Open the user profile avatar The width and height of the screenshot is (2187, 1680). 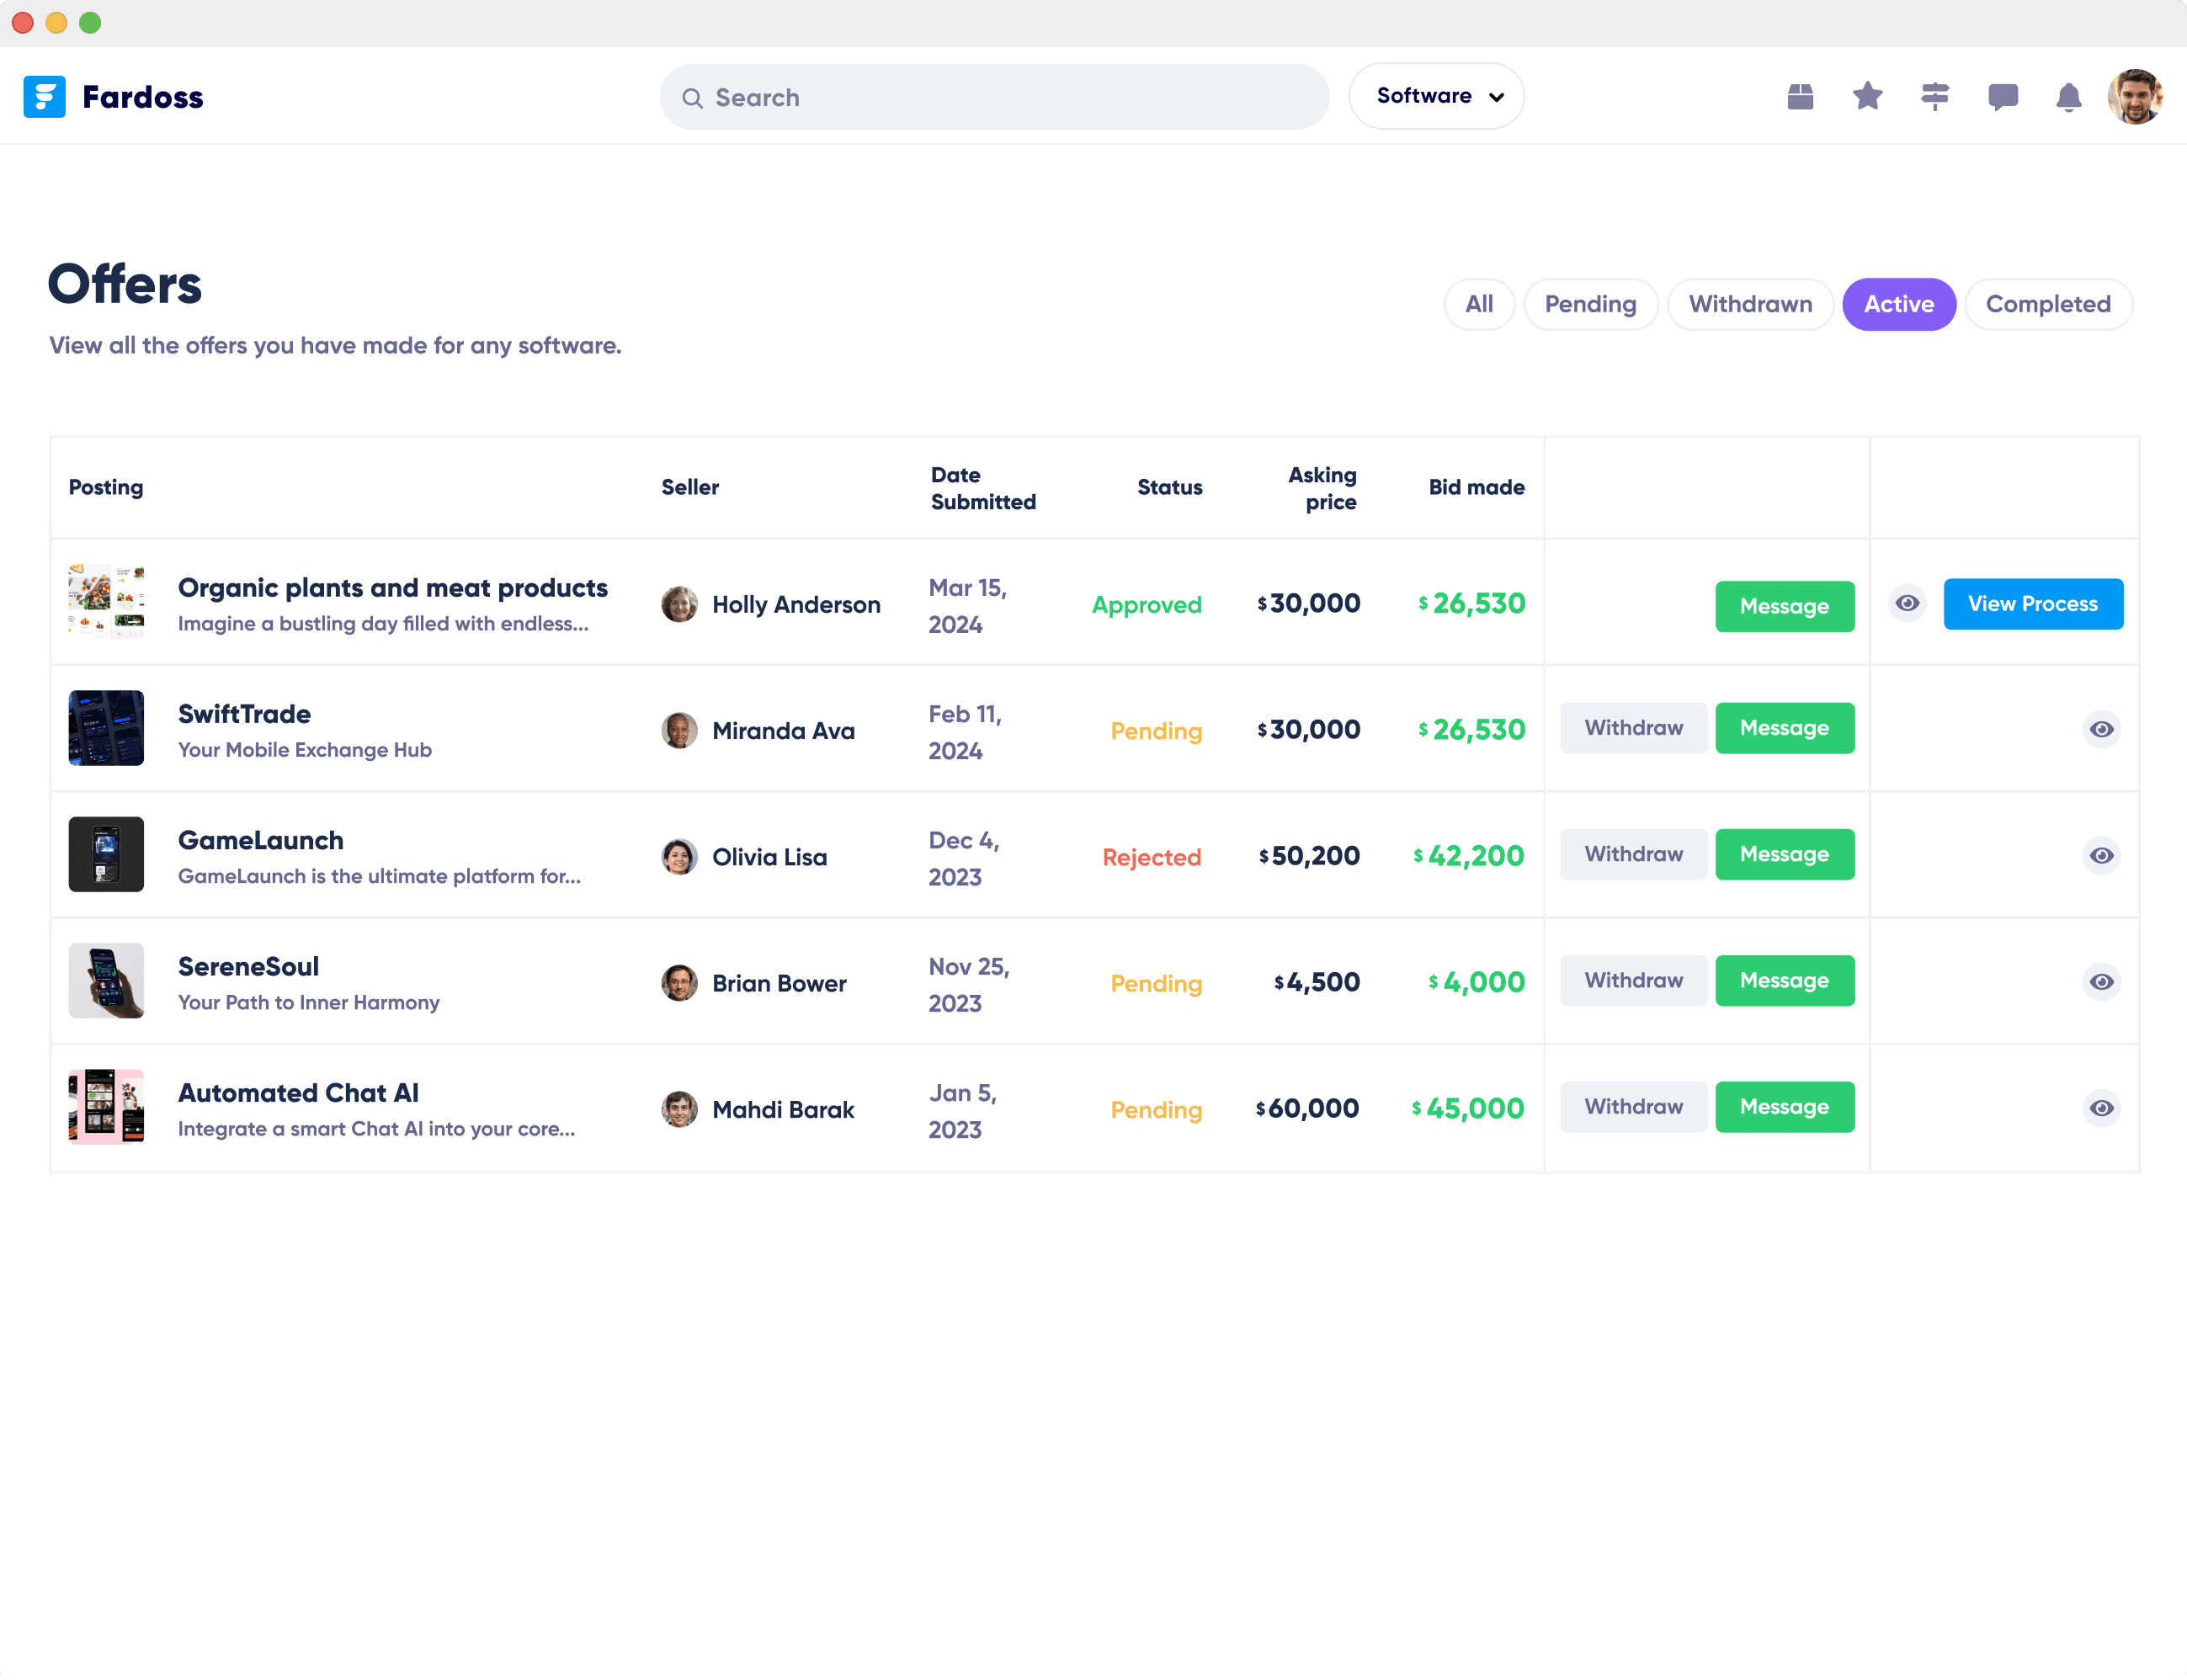(x=2134, y=97)
